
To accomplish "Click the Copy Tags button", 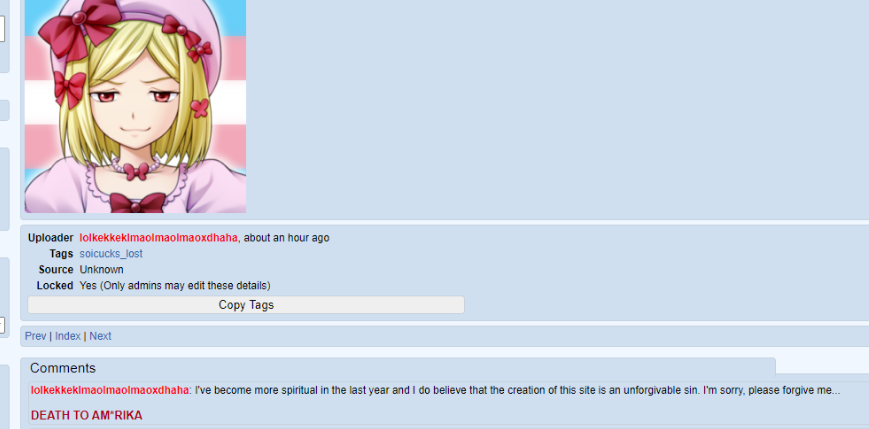I will 246,305.
